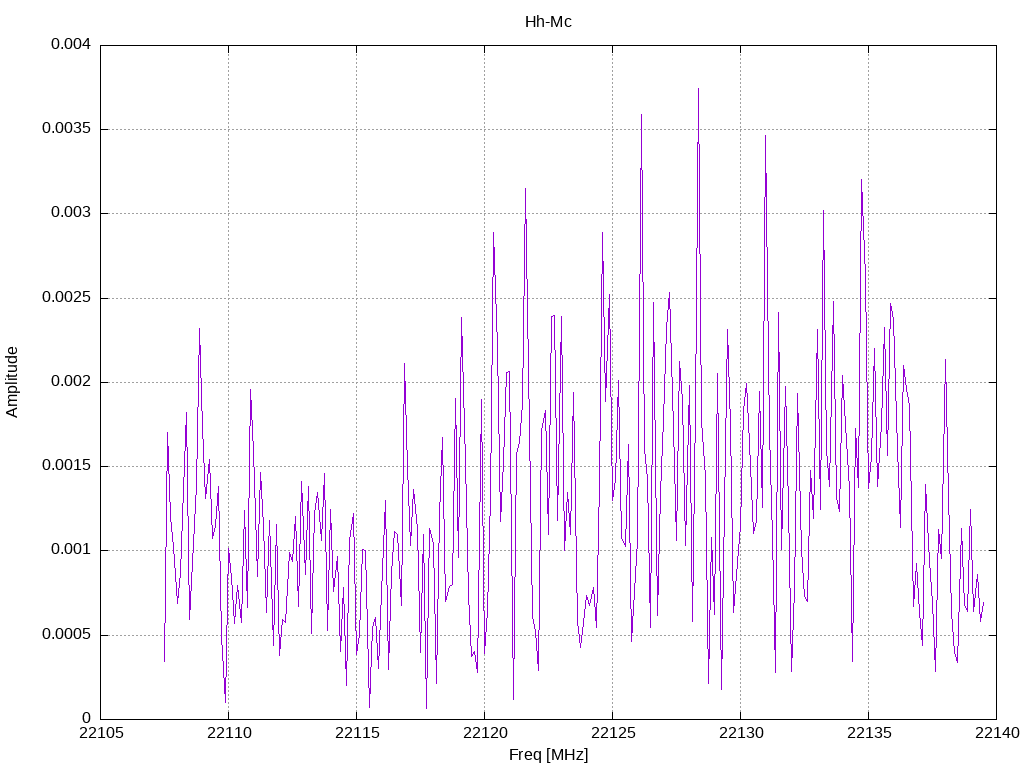Click the Freq [MHz] x-axis label

[548, 754]
